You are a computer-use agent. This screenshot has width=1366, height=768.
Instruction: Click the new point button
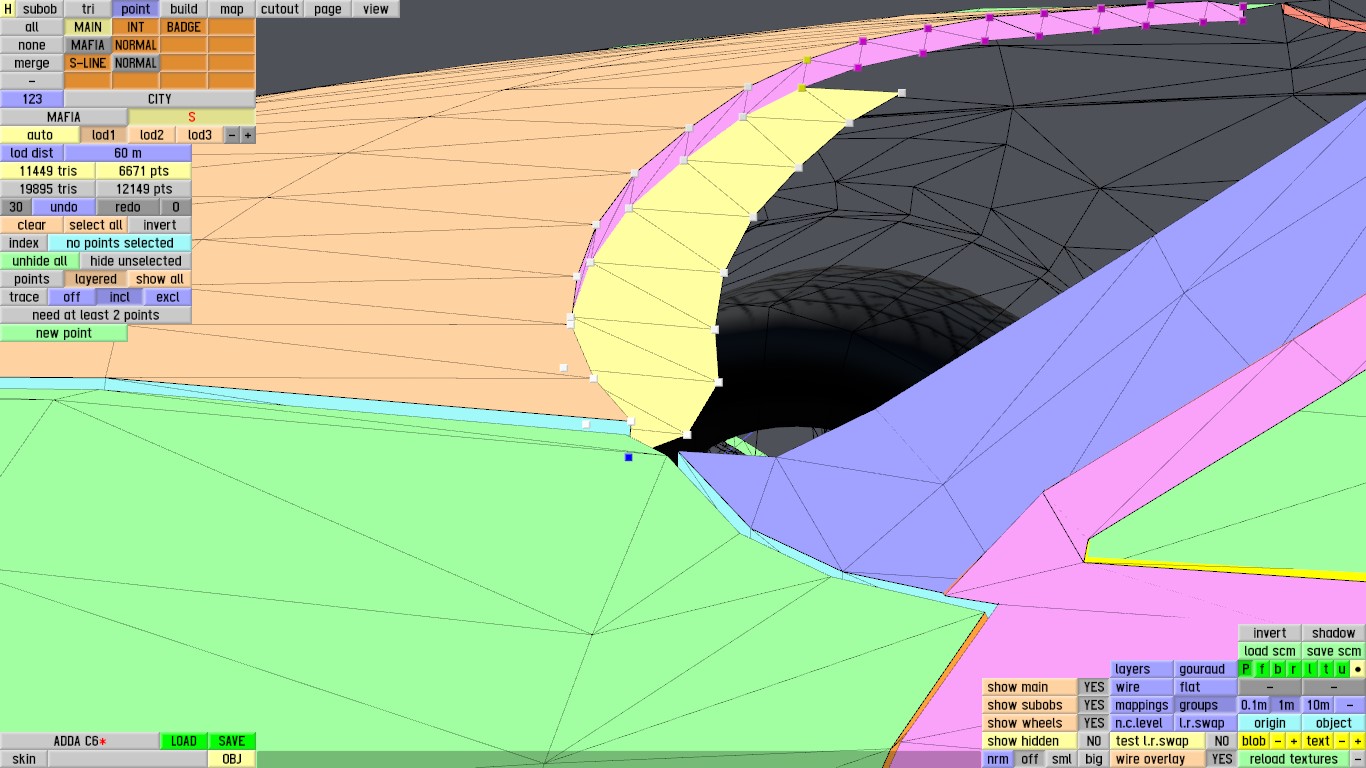tap(64, 333)
